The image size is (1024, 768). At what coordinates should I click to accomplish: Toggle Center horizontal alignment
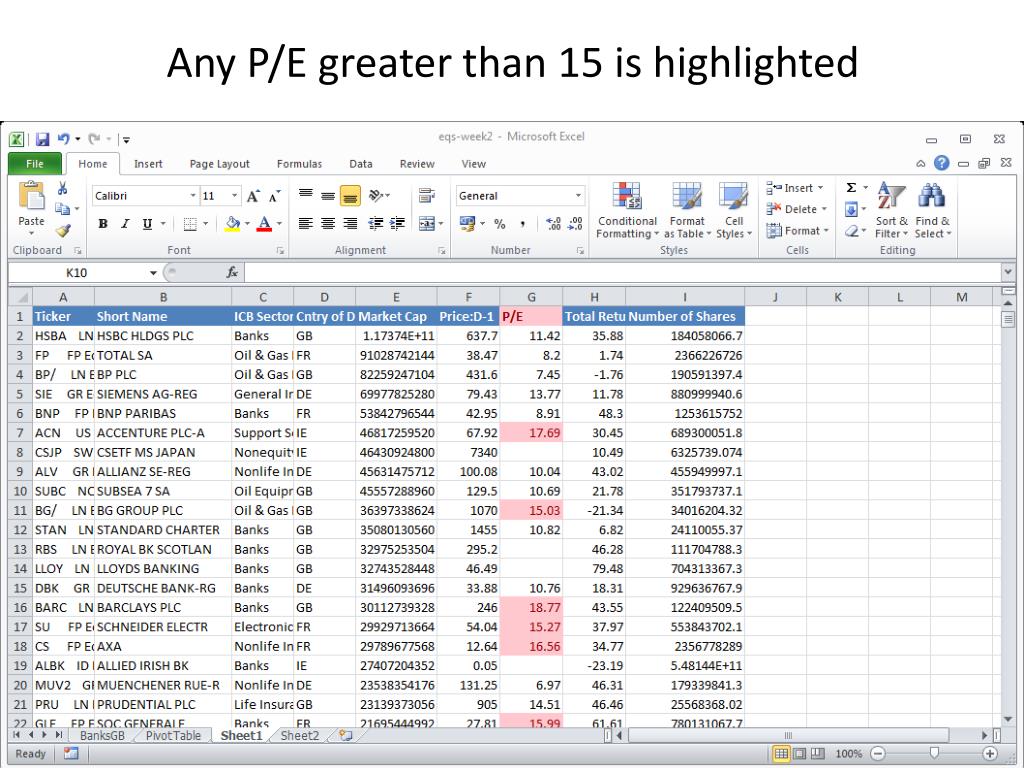[328, 224]
